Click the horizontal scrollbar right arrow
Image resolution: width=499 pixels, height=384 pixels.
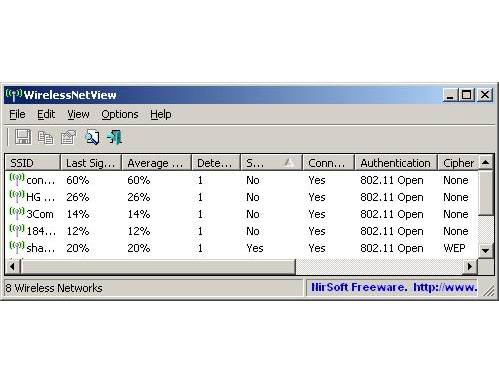click(470, 266)
